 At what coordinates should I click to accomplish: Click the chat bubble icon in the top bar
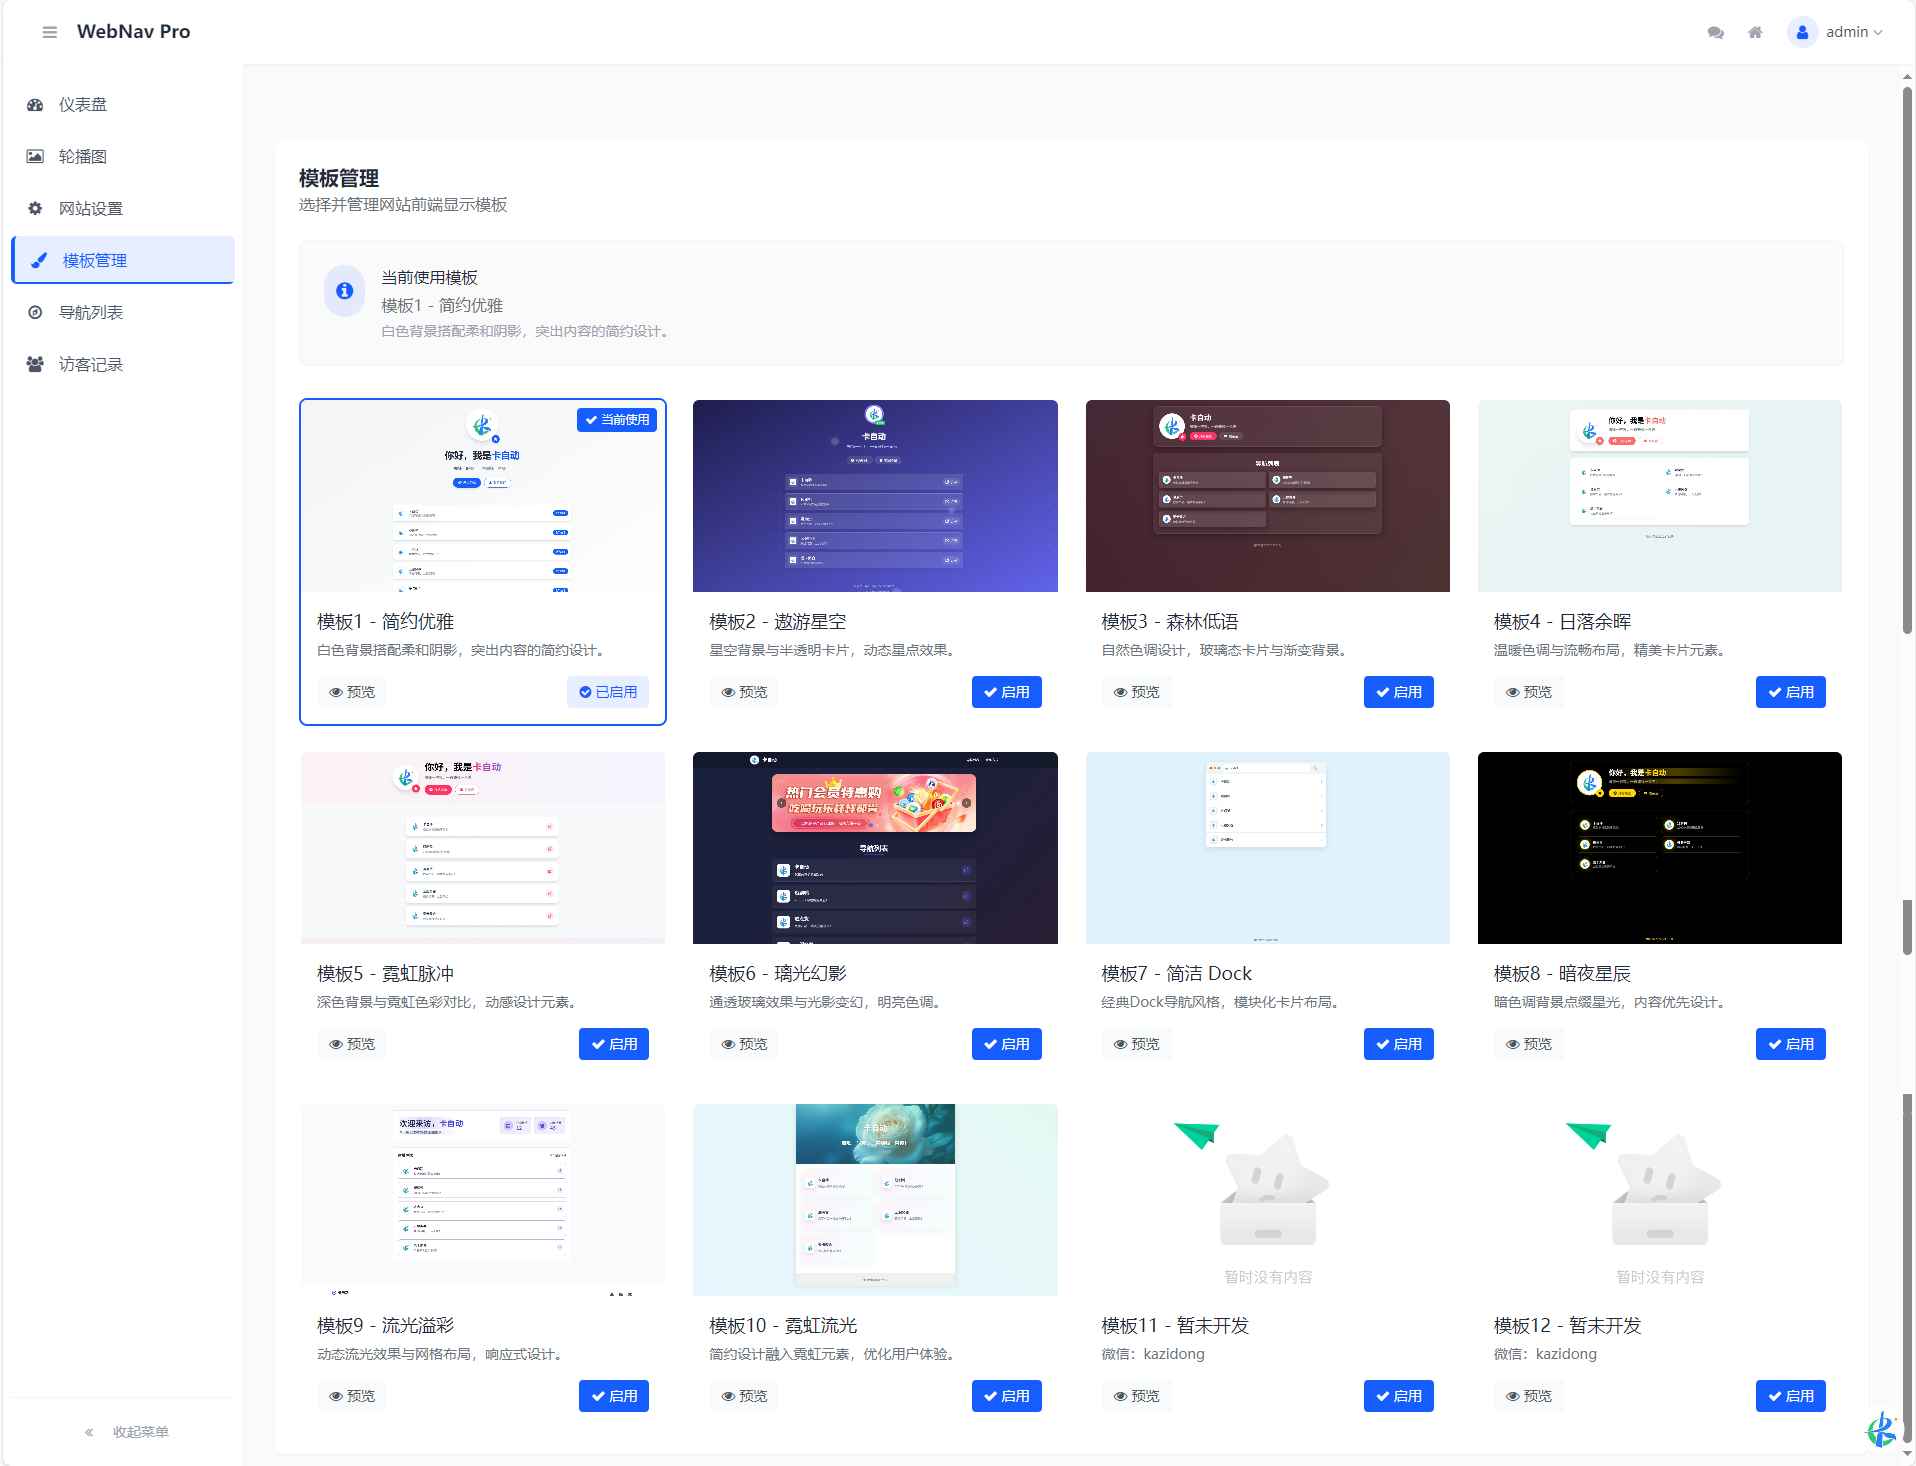pyautogui.click(x=1714, y=31)
